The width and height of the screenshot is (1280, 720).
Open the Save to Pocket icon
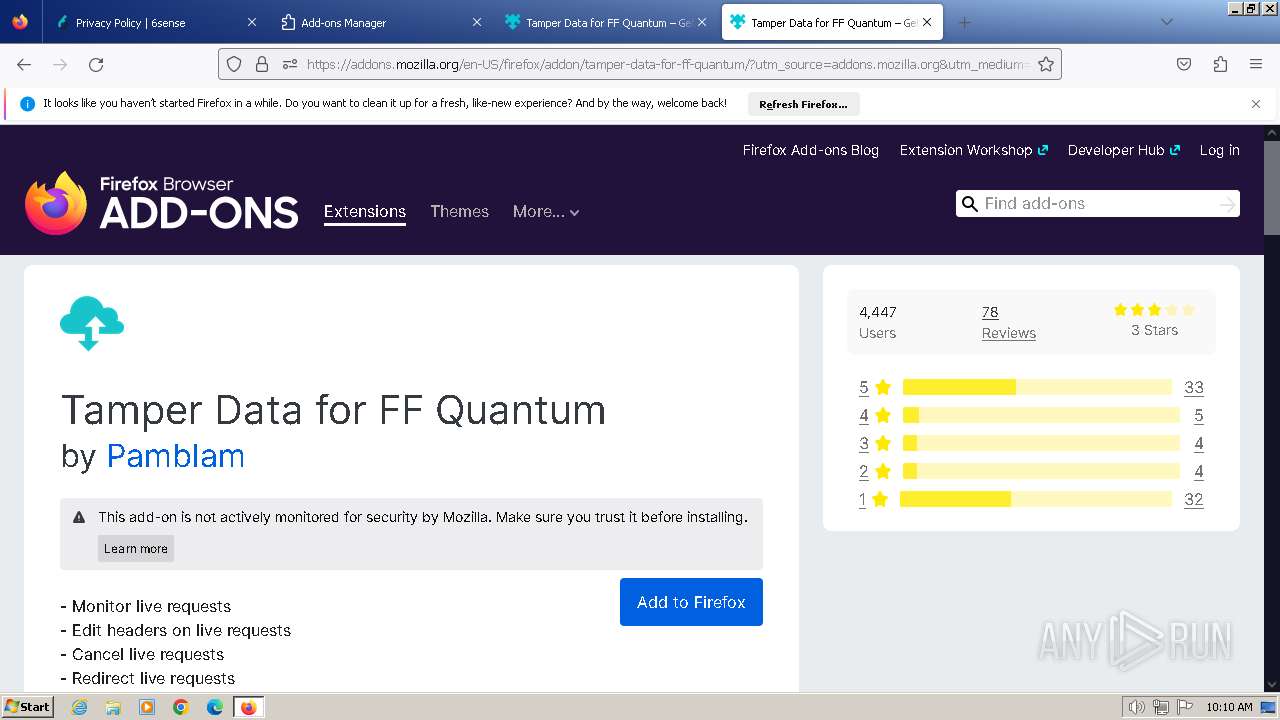1184,64
